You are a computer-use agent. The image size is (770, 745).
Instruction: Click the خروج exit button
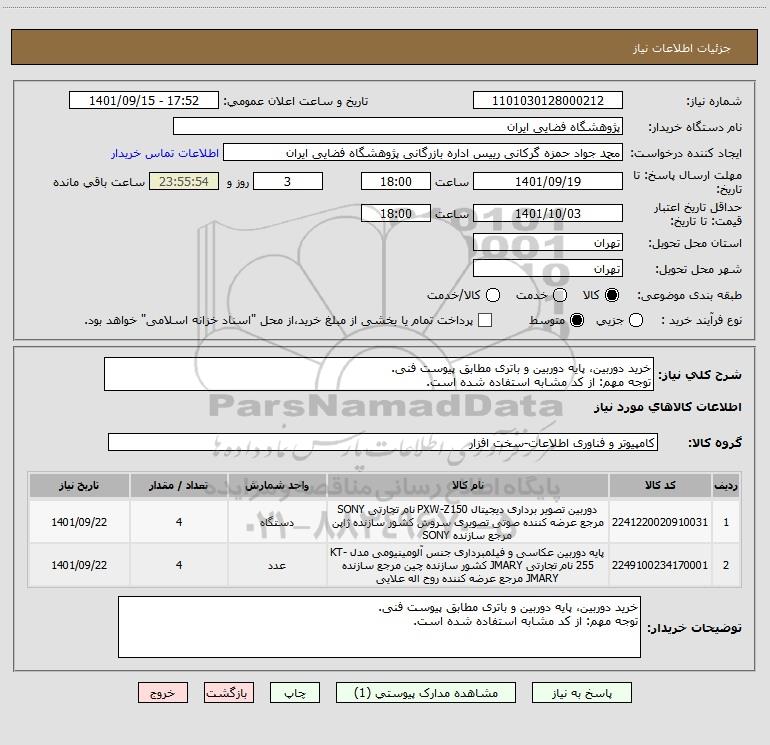pos(163,693)
